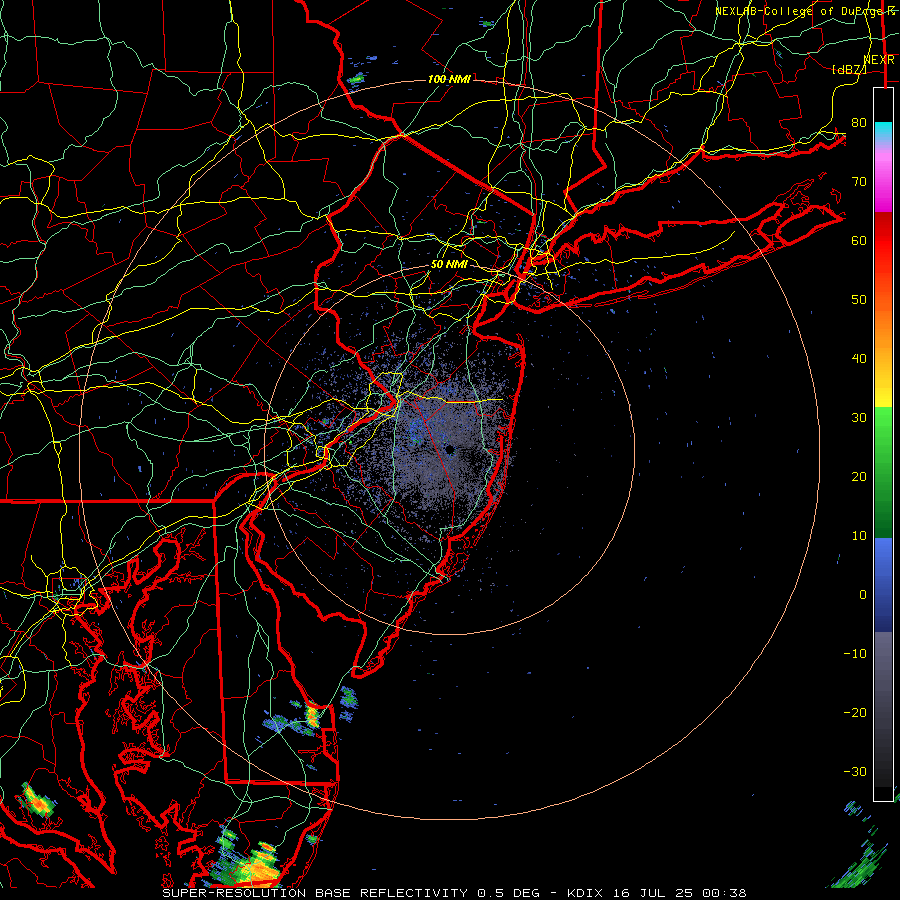Click the "16 JUL 25 00:38" timestamp
900x900 pixels.
pyautogui.click(x=681, y=893)
